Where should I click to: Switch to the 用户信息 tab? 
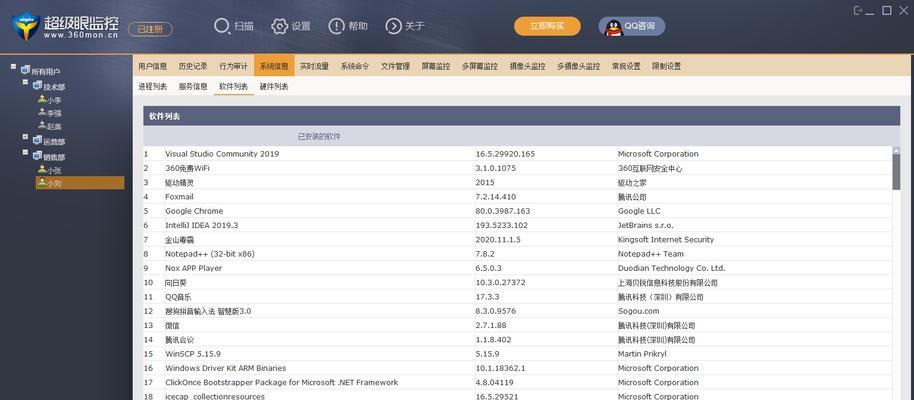tap(153, 66)
